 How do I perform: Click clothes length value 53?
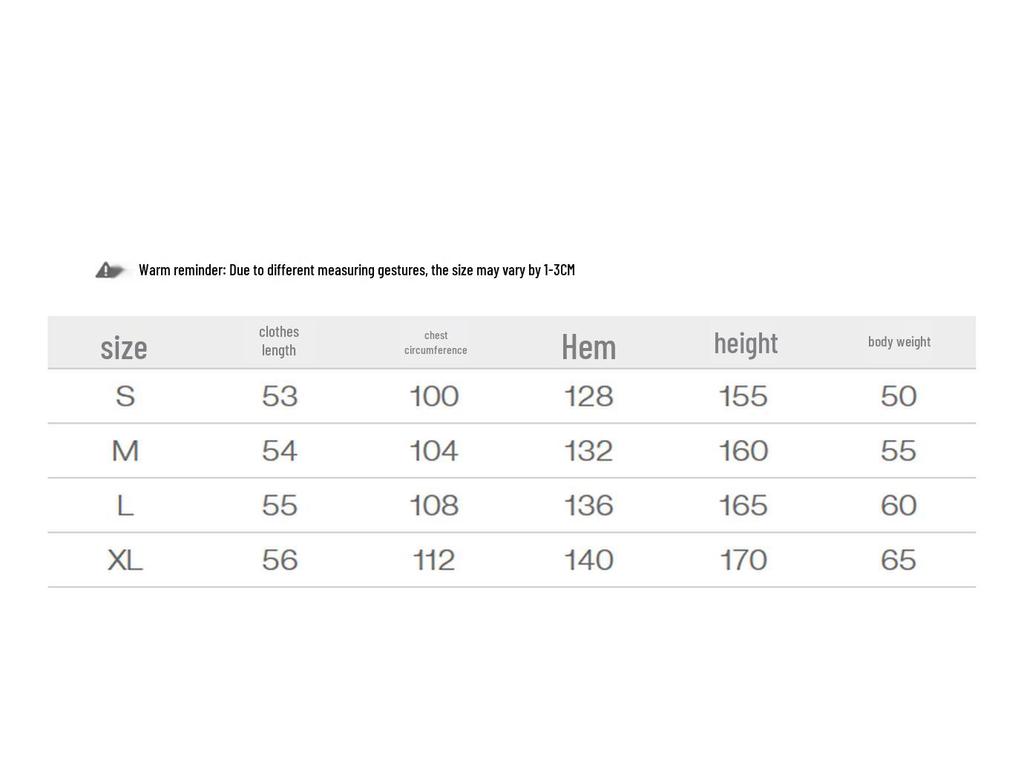tap(280, 397)
